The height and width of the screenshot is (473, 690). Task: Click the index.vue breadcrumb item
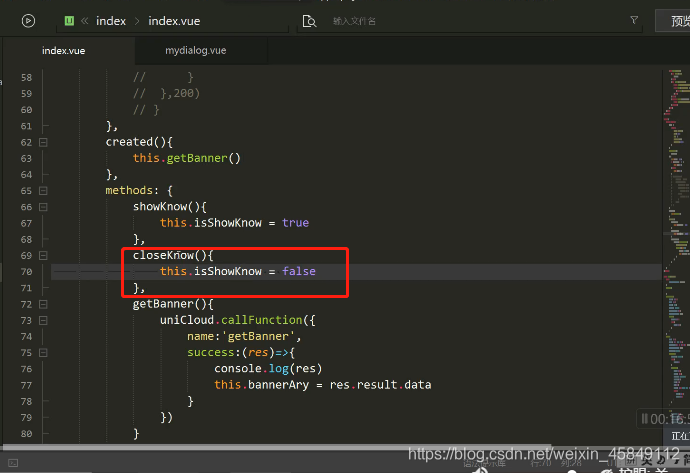coord(174,21)
